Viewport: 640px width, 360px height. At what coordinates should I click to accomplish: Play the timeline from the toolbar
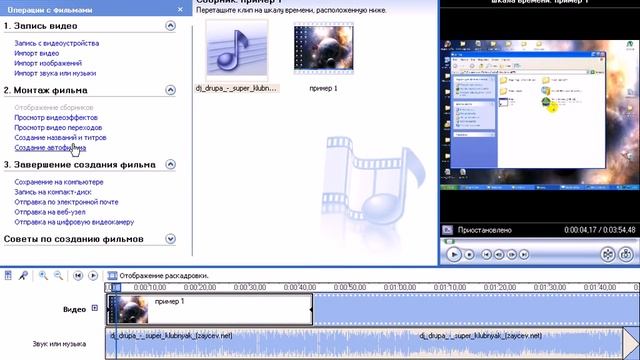pyautogui.click(x=93, y=276)
